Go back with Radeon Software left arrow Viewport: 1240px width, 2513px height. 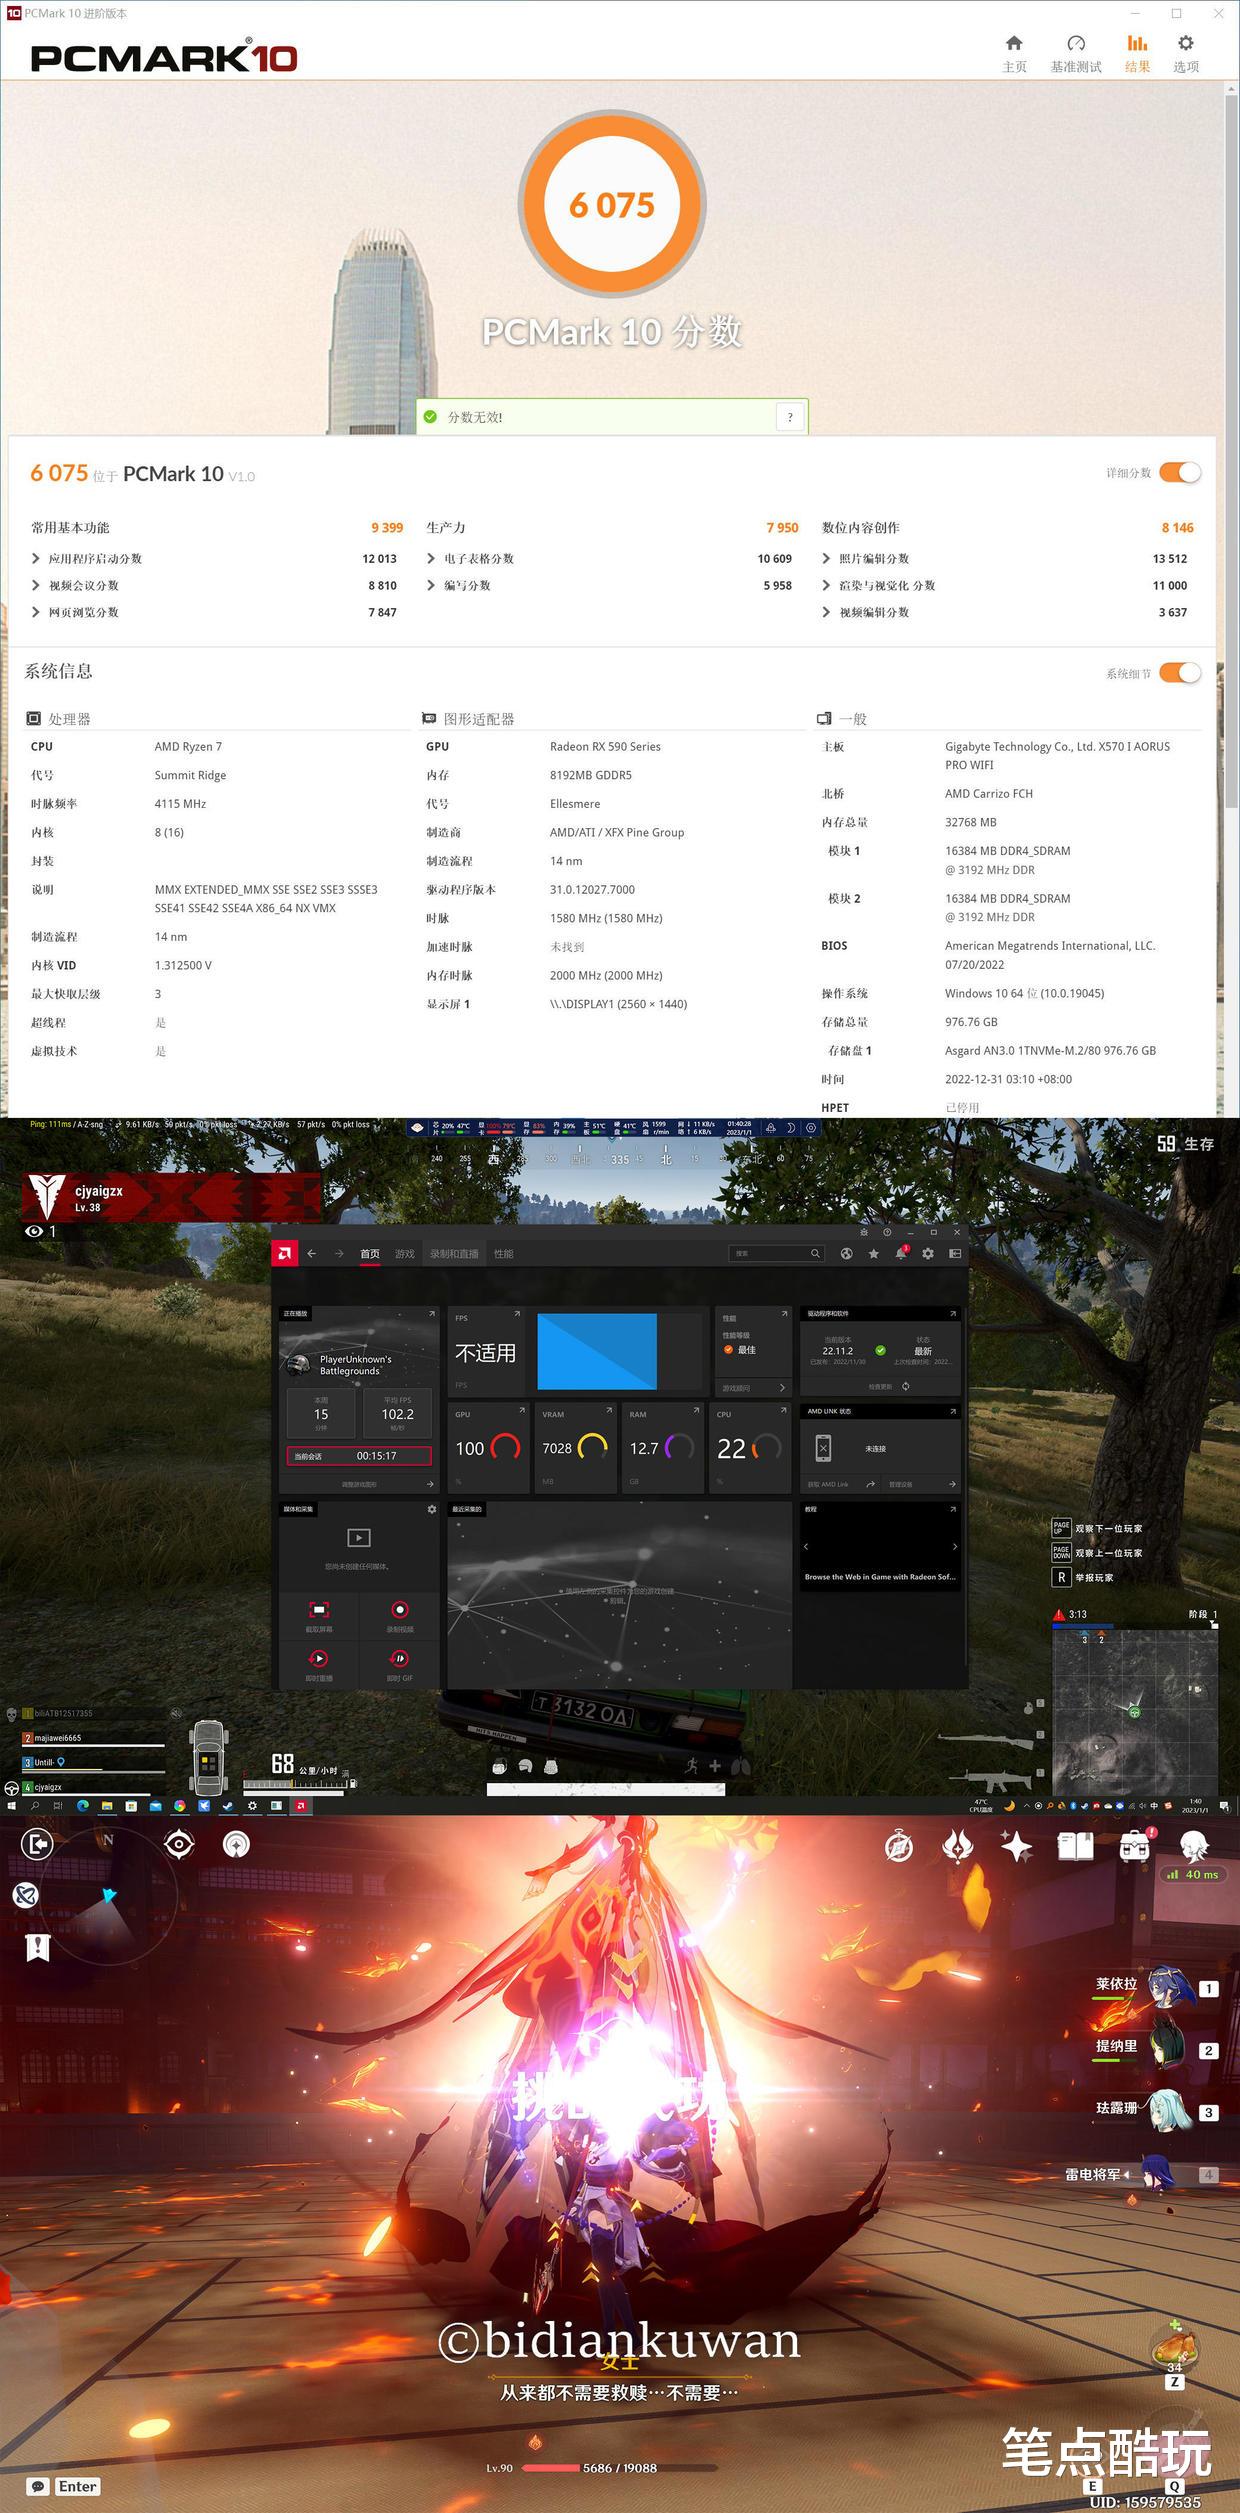(312, 1253)
